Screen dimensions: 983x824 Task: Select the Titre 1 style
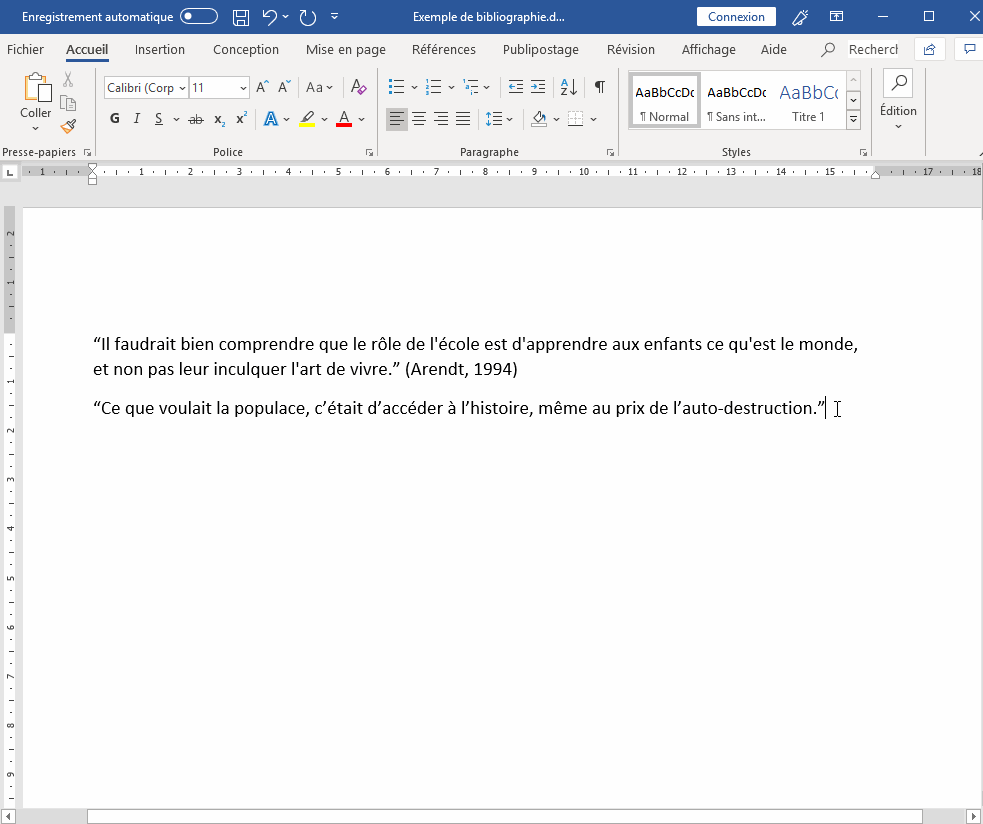(x=808, y=99)
